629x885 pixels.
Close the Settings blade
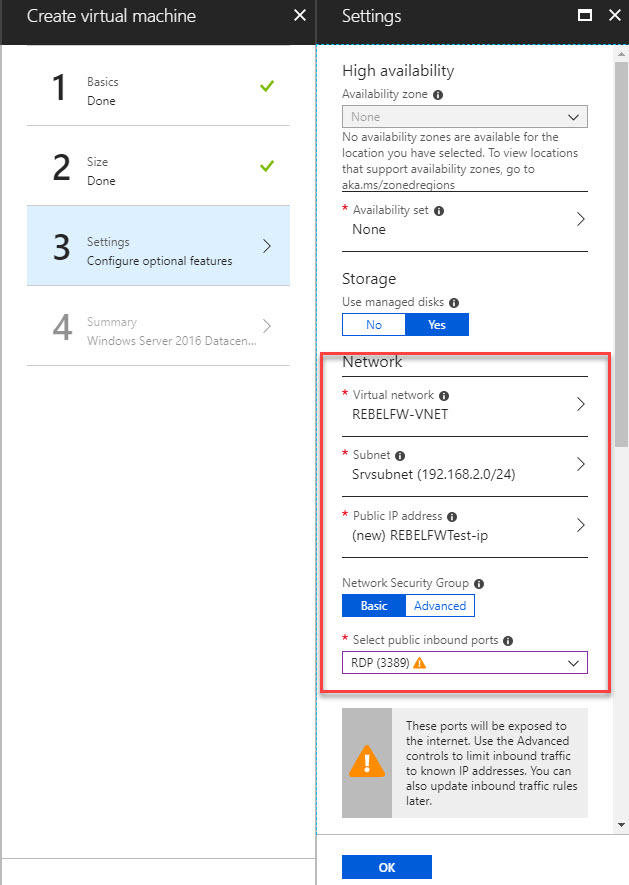coord(615,15)
